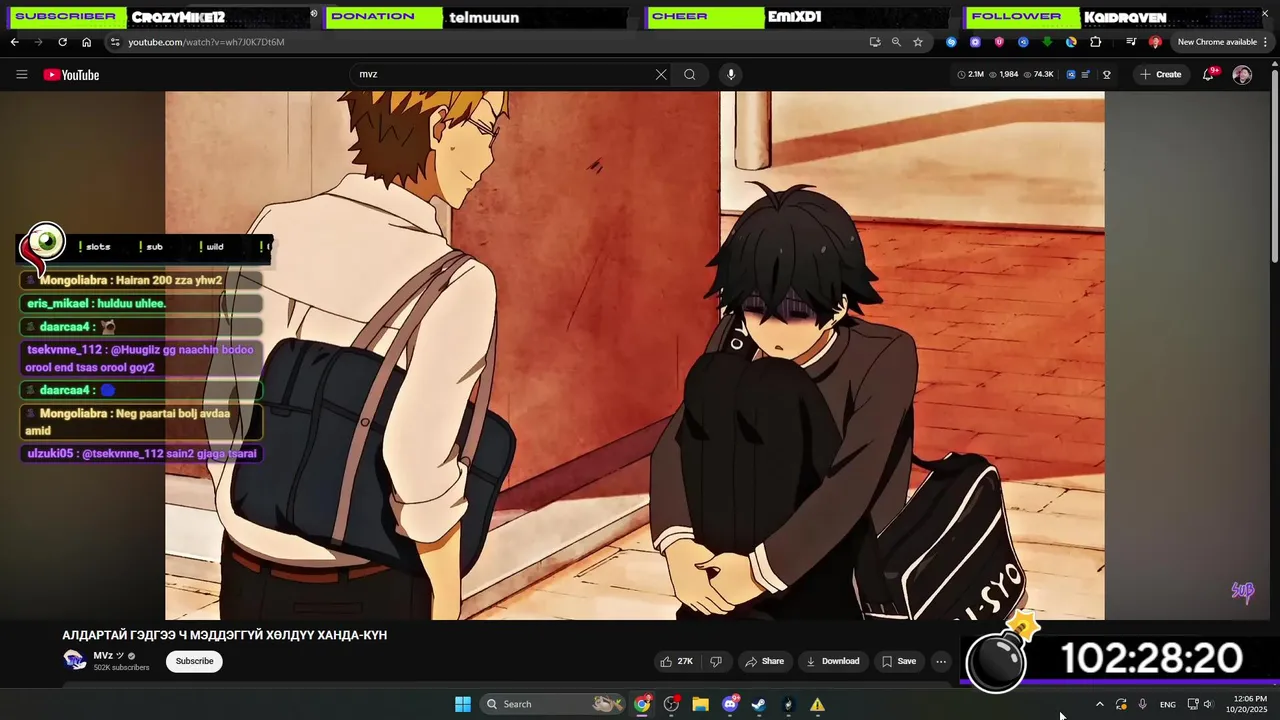The width and height of the screenshot is (1280, 720).
Task: Click the green download arrow extension
Action: [1047, 42]
